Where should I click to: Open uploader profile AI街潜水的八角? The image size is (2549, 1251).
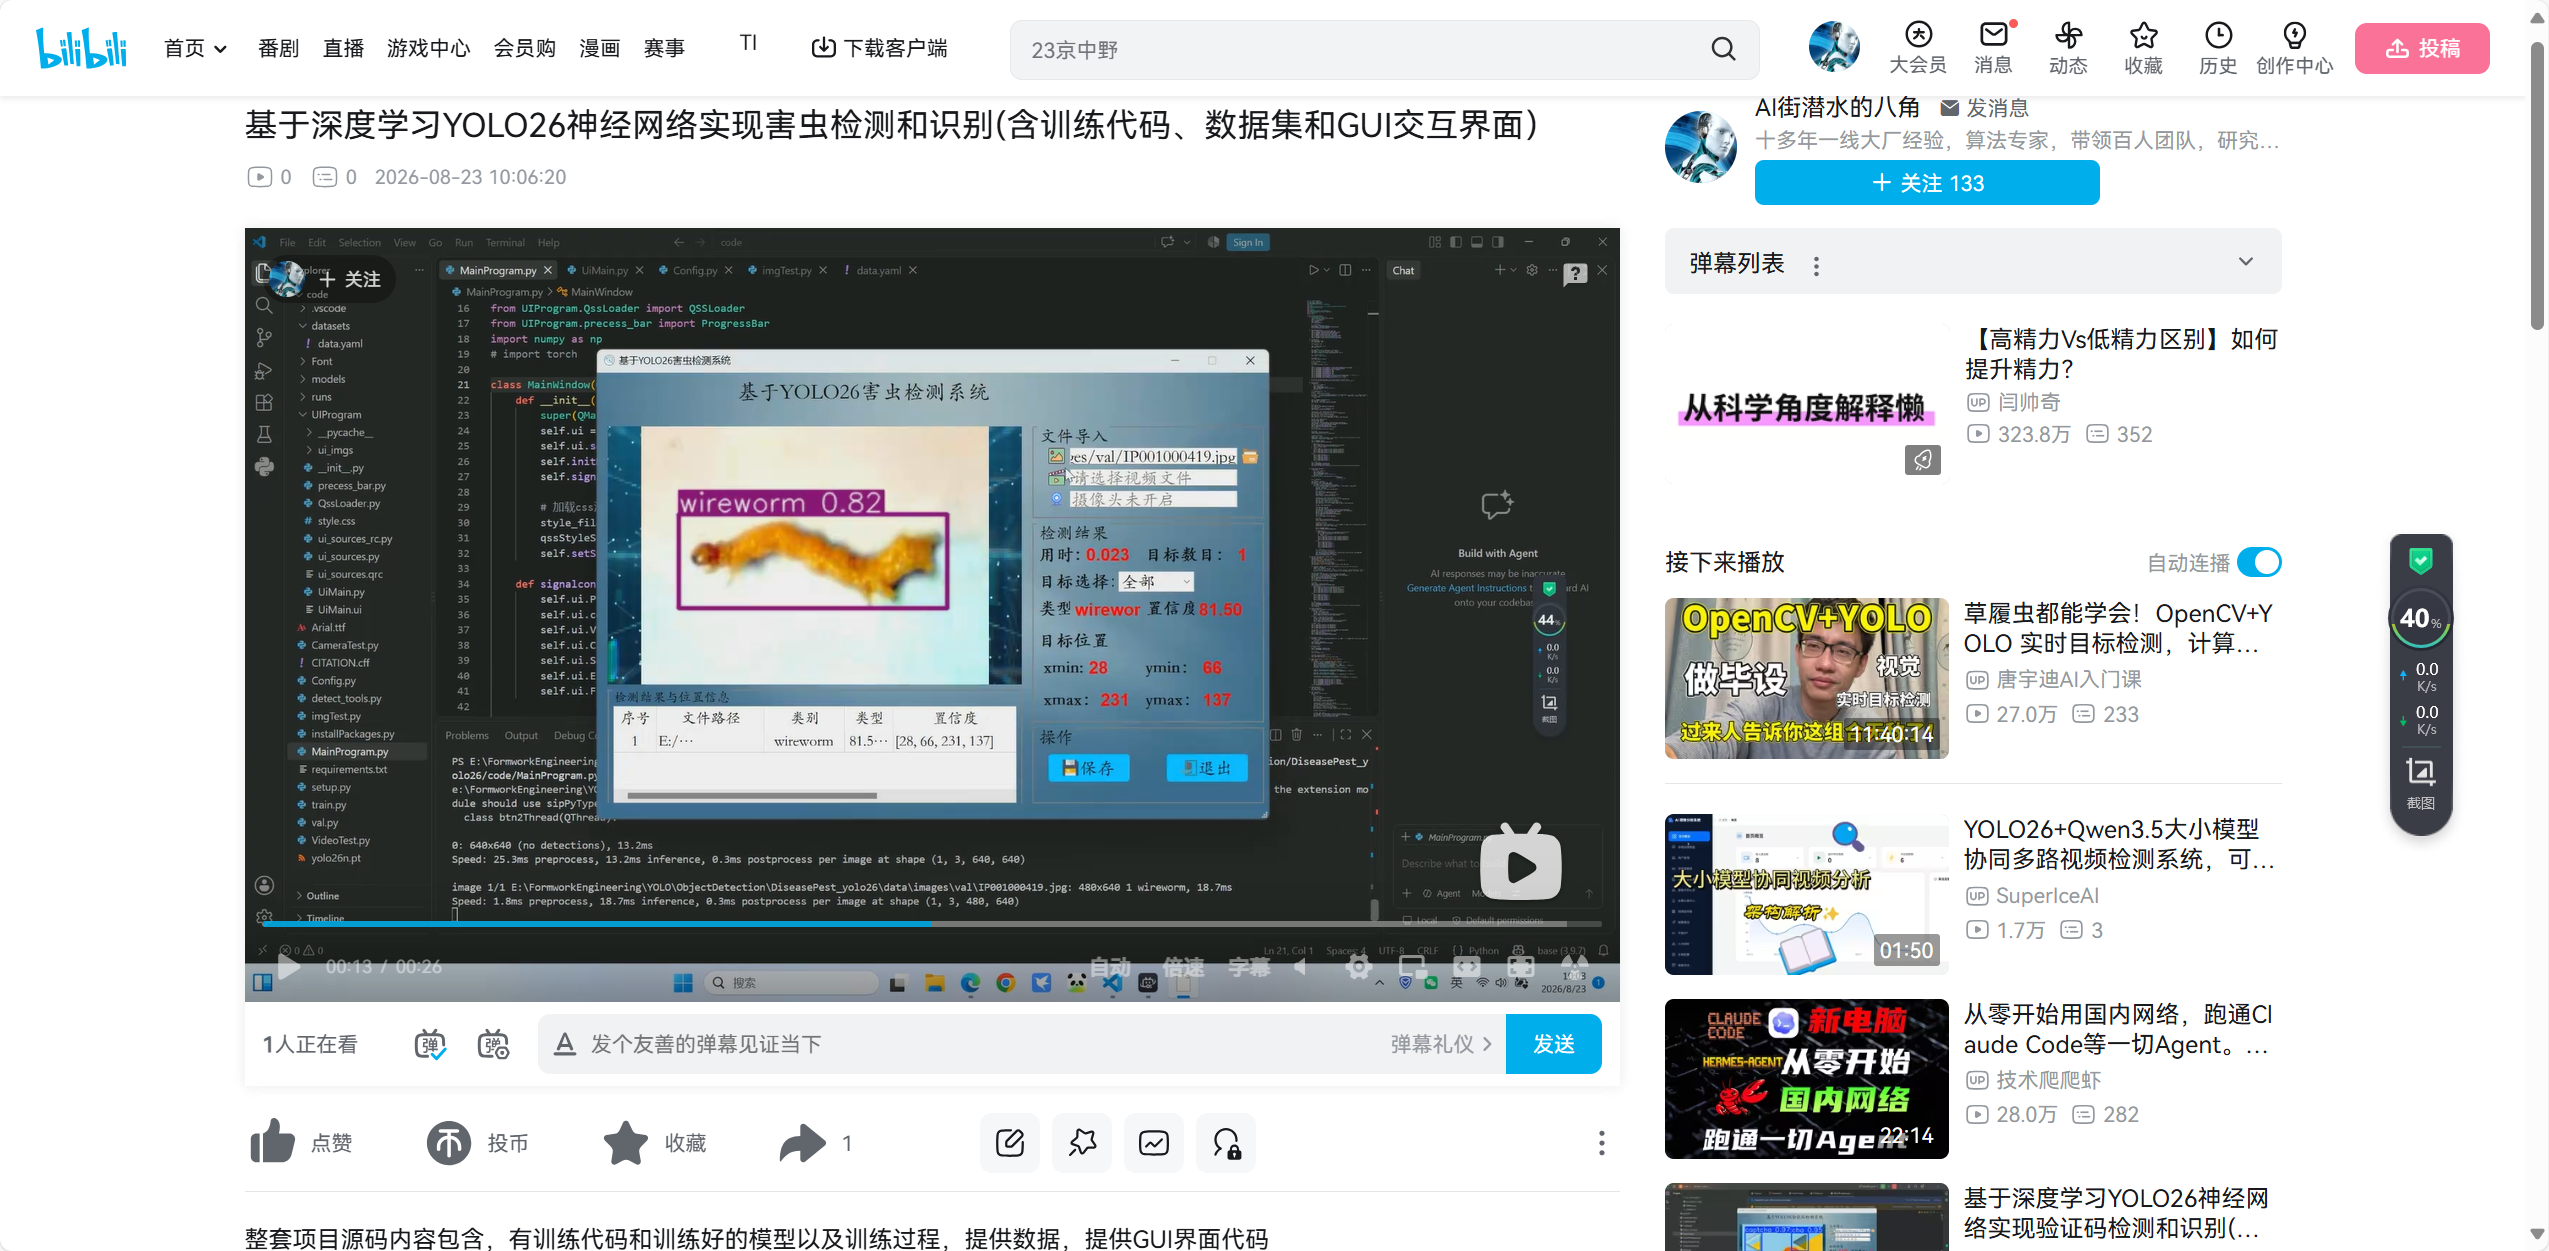(1837, 107)
